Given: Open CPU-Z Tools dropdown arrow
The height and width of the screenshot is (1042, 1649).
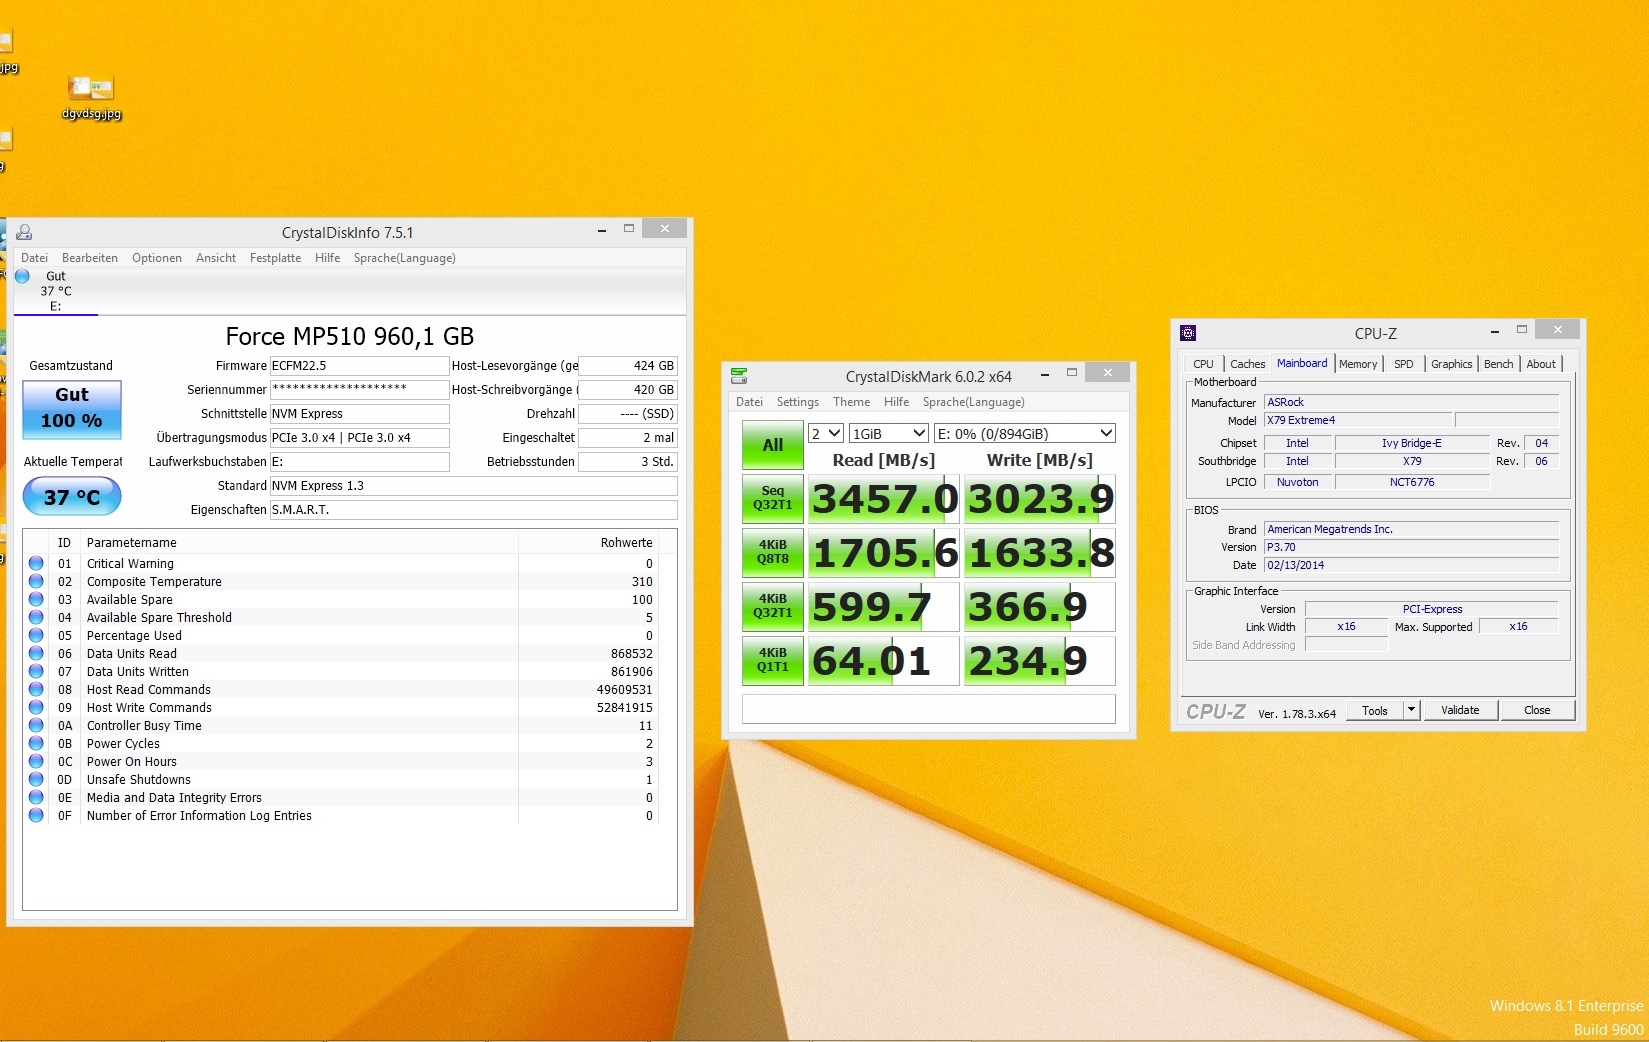Looking at the screenshot, I should click(x=1411, y=710).
